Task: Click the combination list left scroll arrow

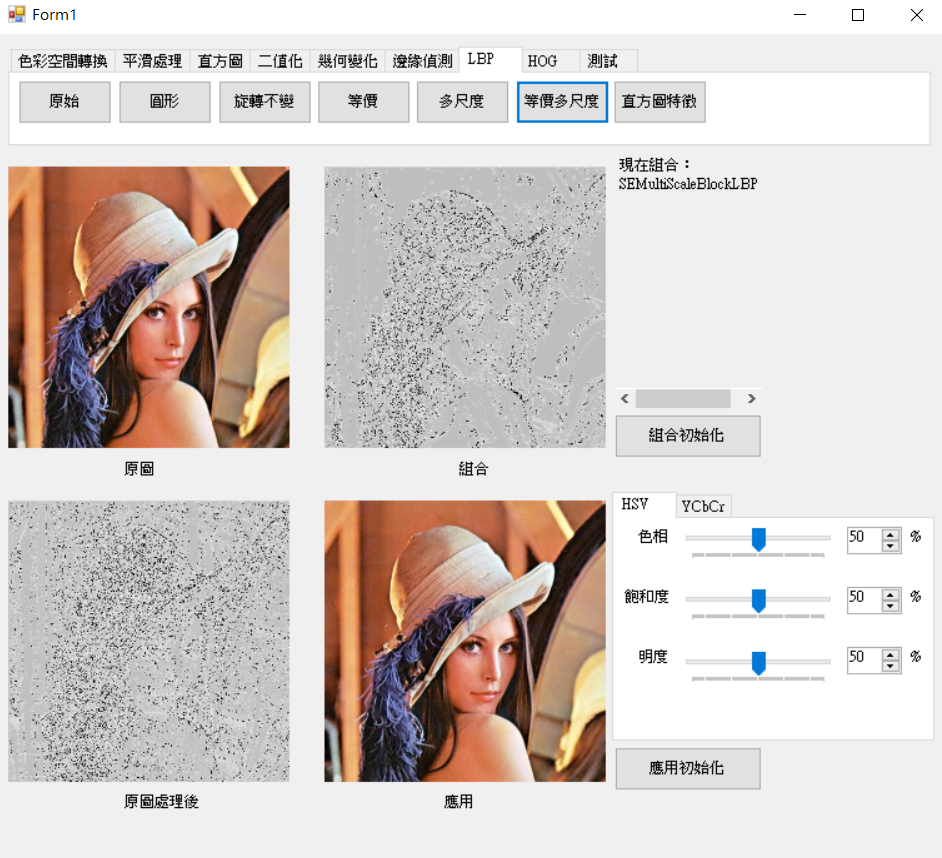Action: pyautogui.click(x=625, y=398)
